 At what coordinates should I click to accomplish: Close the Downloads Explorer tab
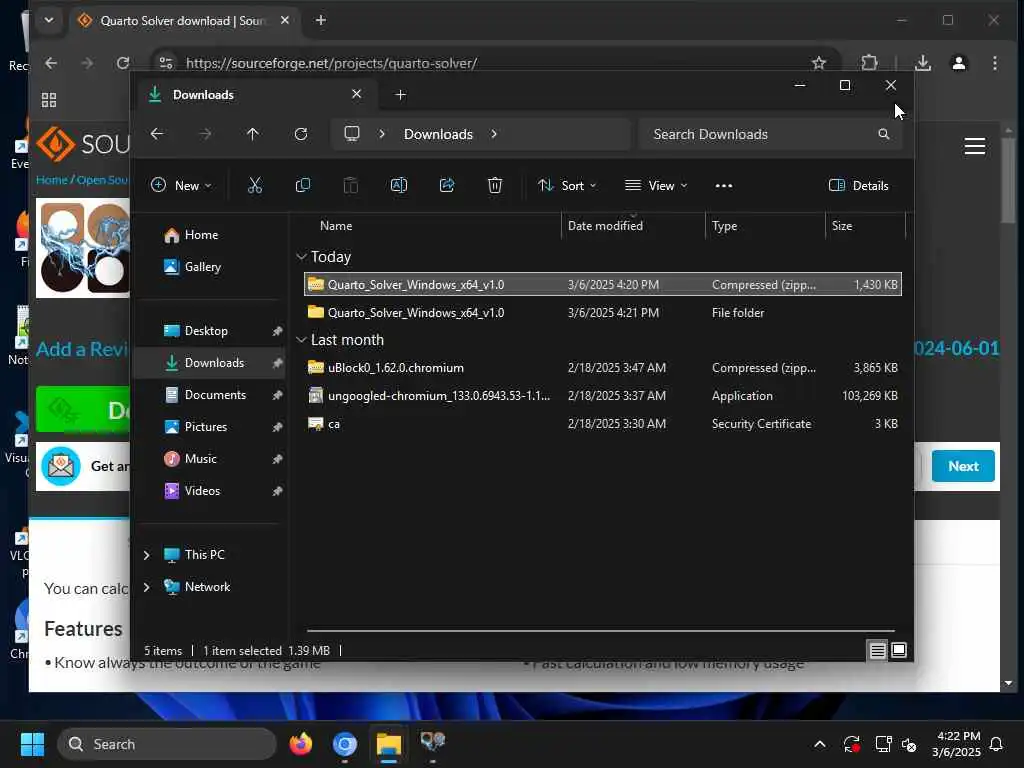coord(357,94)
